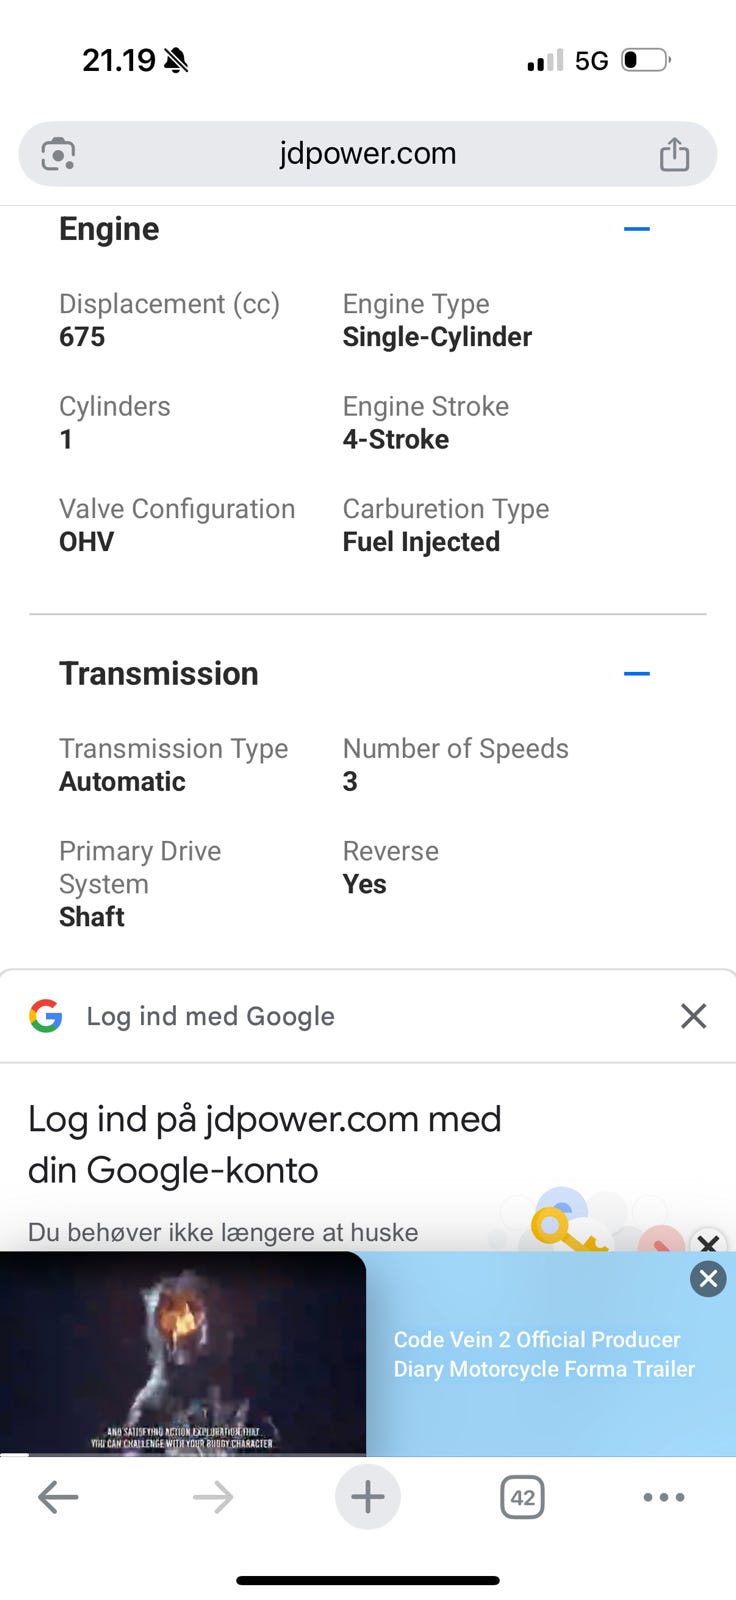Screen dimensions: 736x1600
Task: Open the share sheet icon
Action: pos(674,154)
